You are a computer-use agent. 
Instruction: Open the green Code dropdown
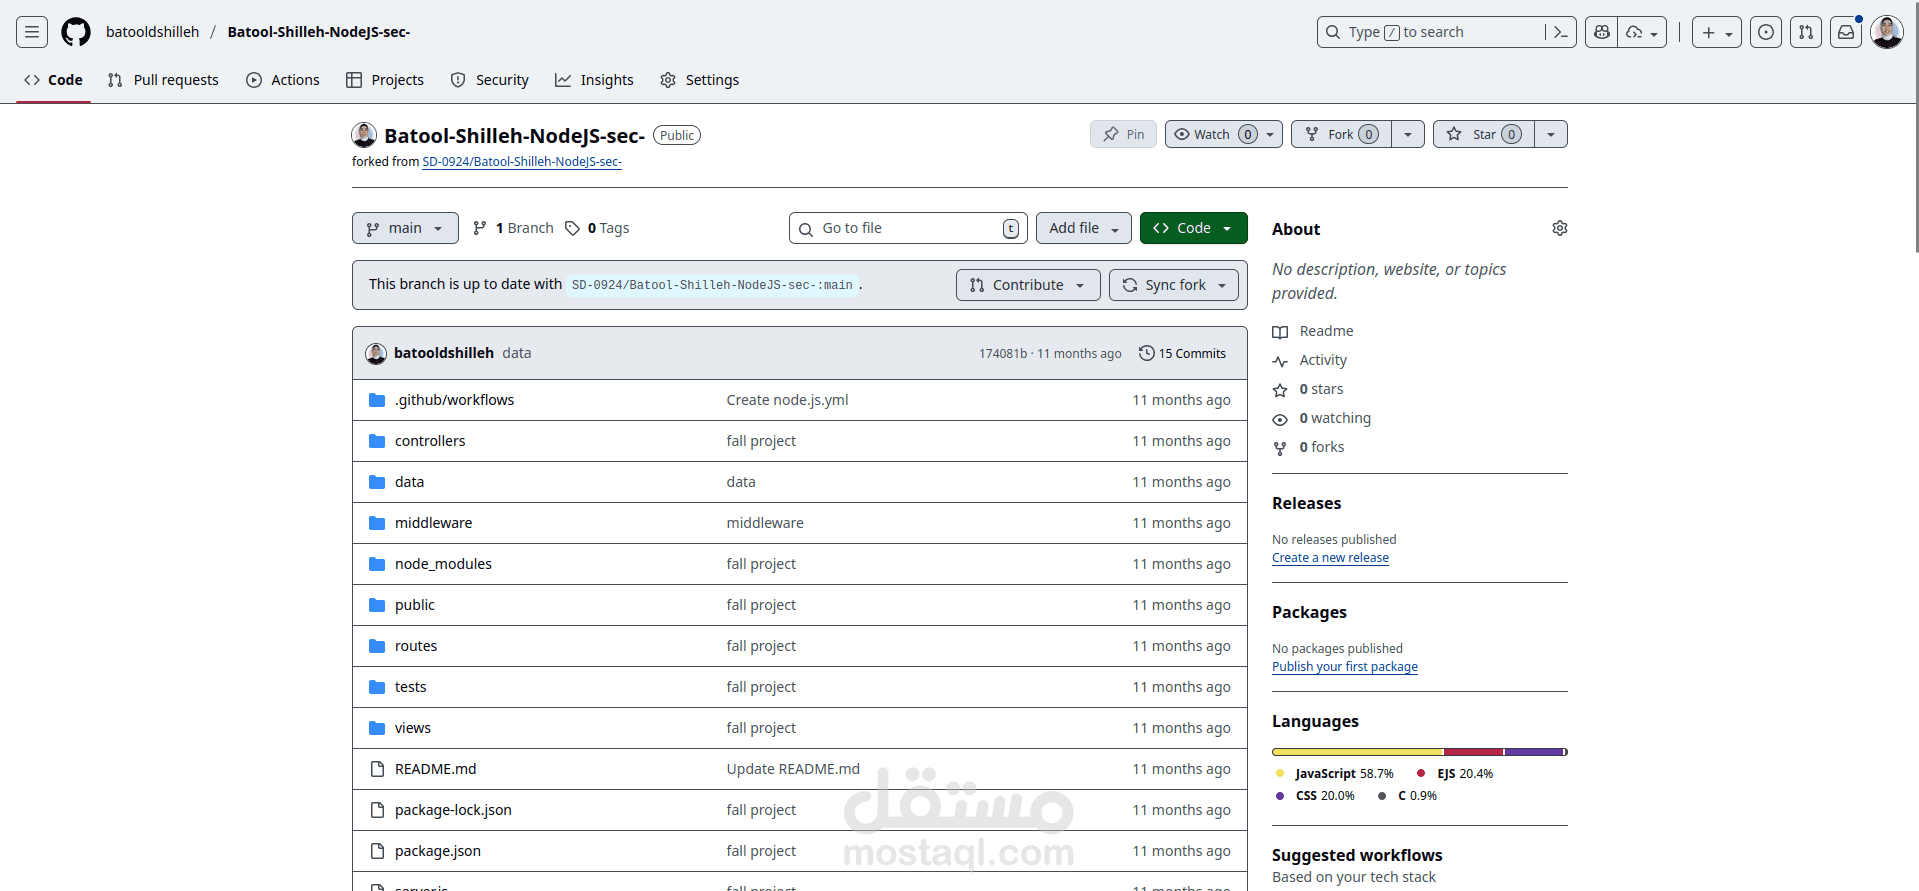(1193, 228)
